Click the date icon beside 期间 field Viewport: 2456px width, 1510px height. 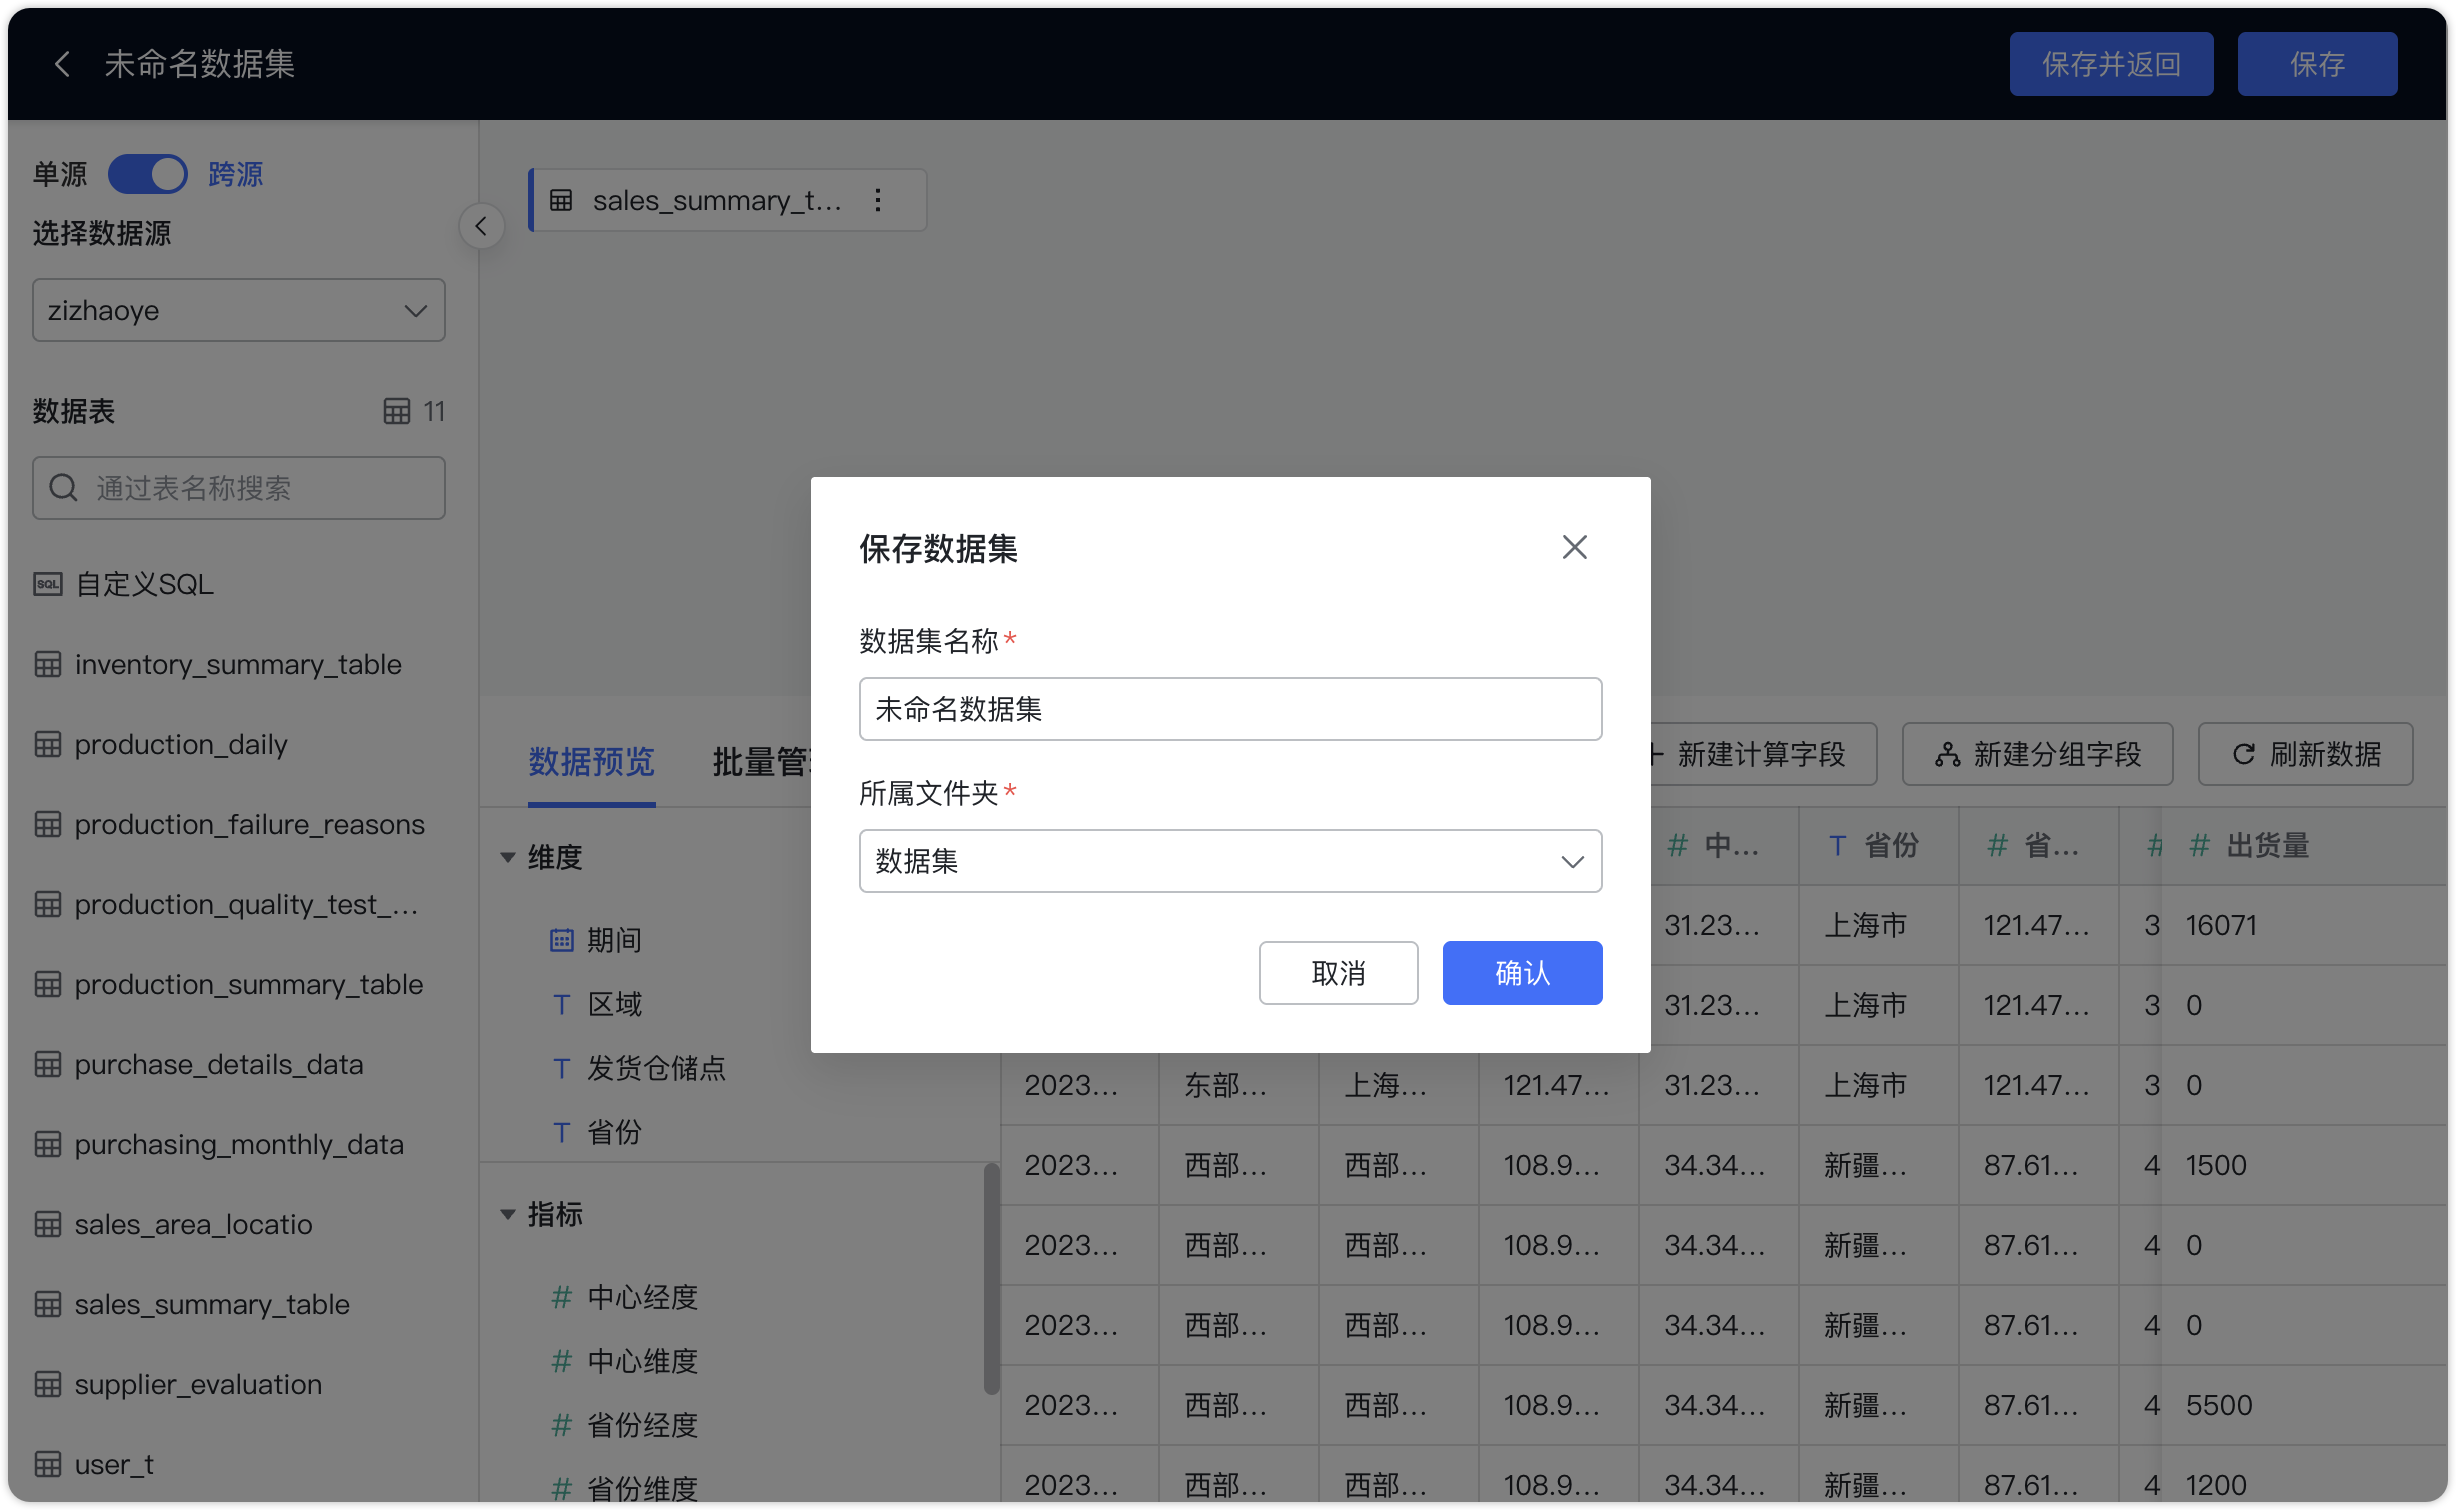(x=562, y=940)
